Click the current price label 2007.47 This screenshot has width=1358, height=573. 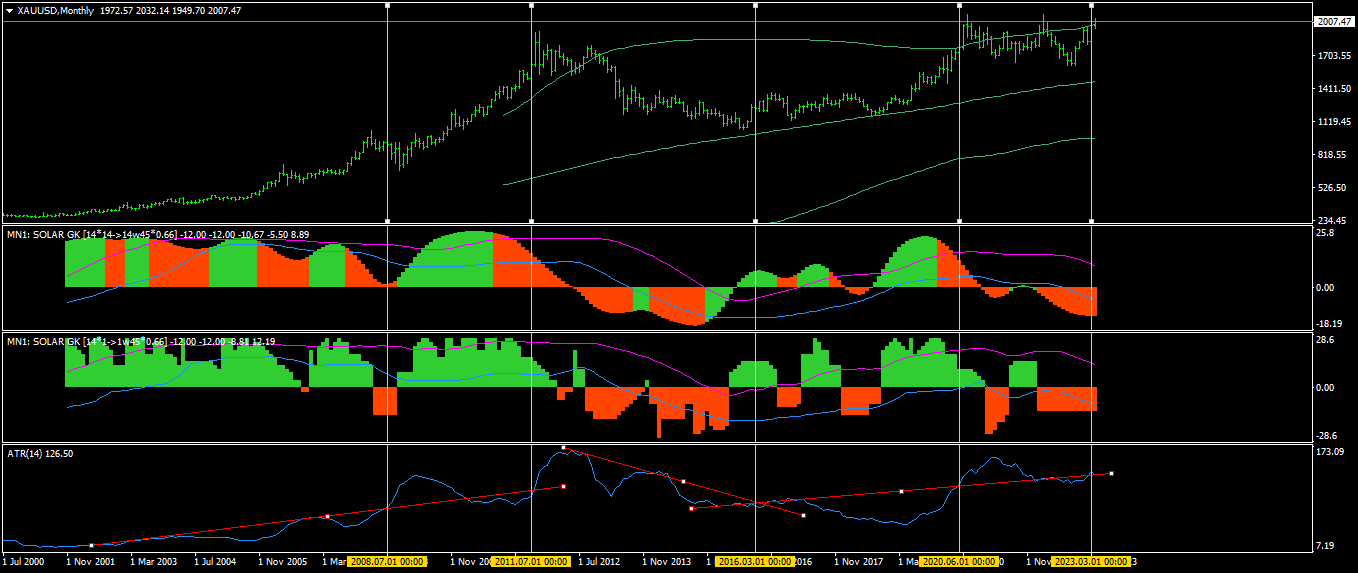click(1333, 22)
